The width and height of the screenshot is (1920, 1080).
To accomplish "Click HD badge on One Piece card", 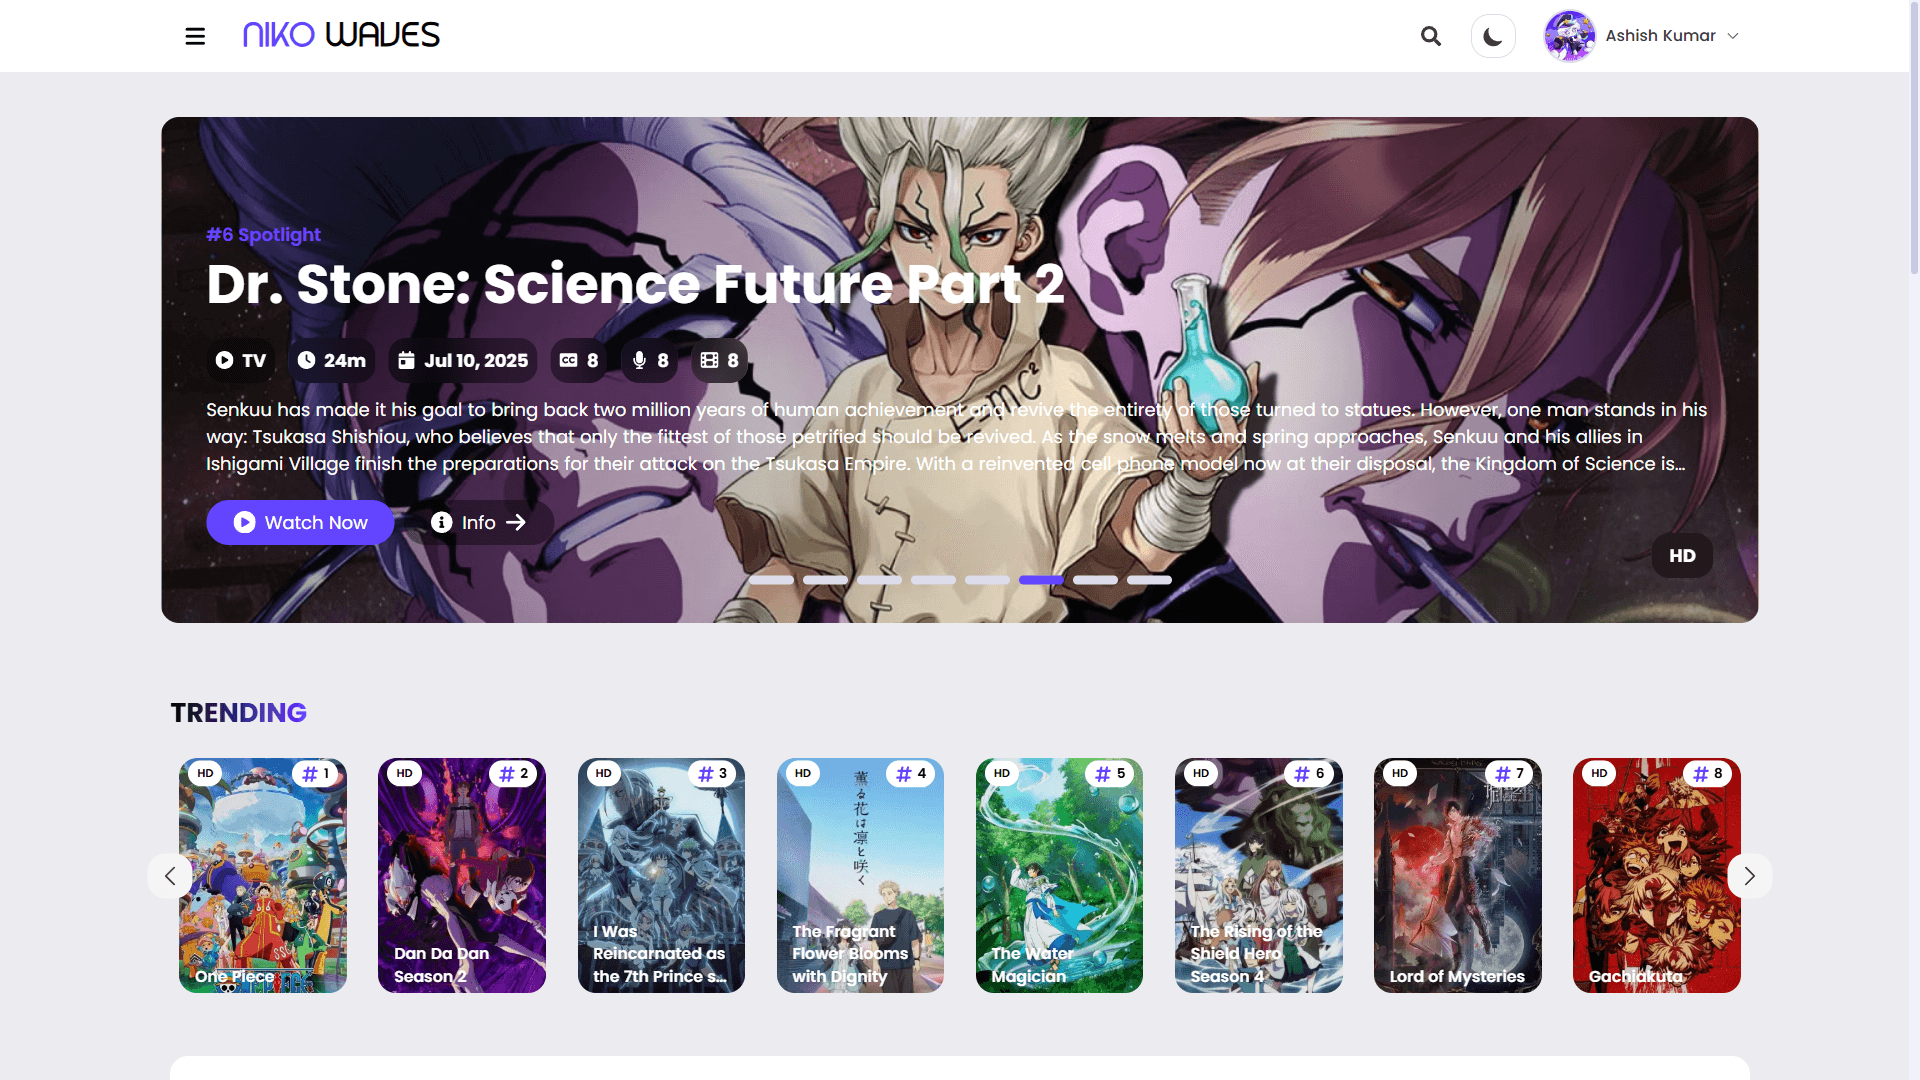I will pyautogui.click(x=205, y=773).
